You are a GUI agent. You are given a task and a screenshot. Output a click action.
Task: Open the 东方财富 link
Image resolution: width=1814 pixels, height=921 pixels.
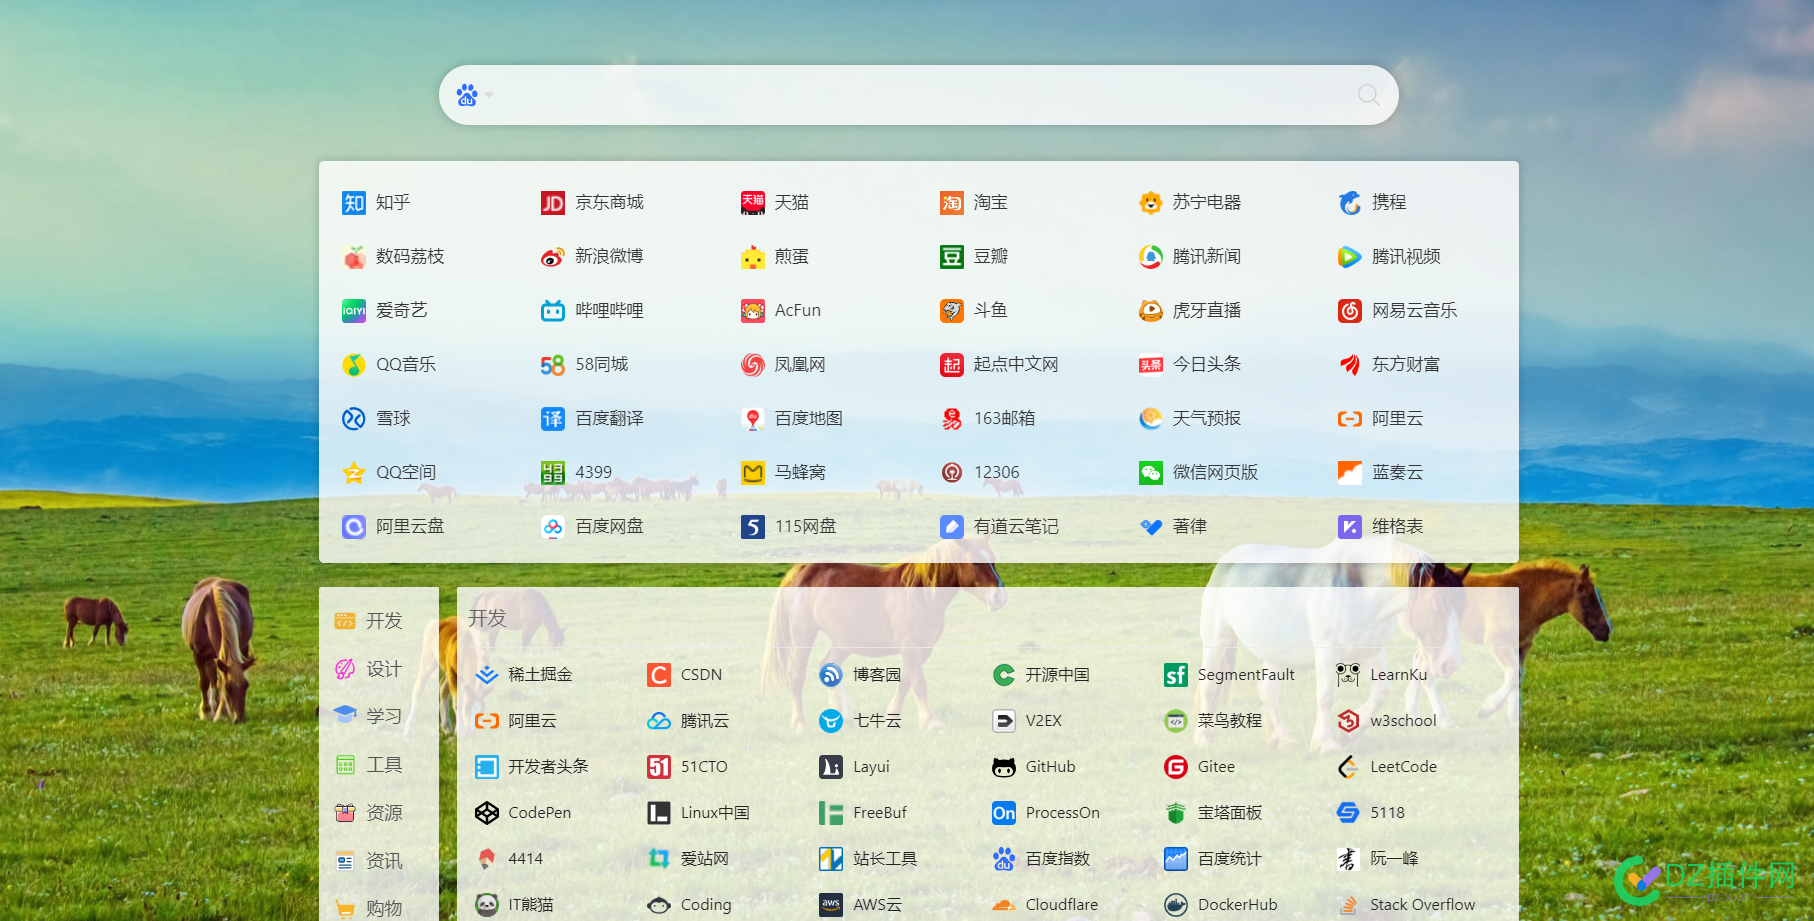(1389, 365)
